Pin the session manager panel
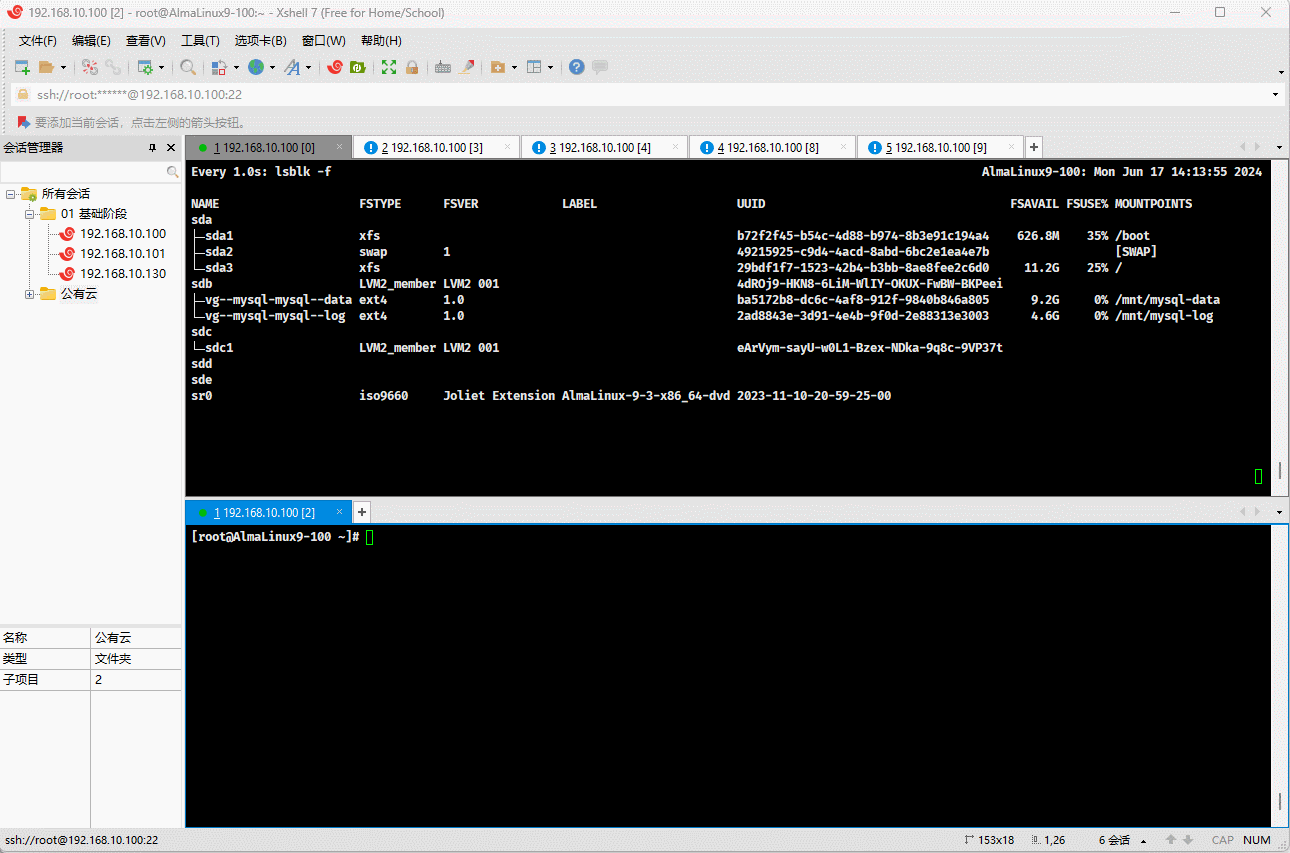The image size is (1290, 853). click(153, 147)
